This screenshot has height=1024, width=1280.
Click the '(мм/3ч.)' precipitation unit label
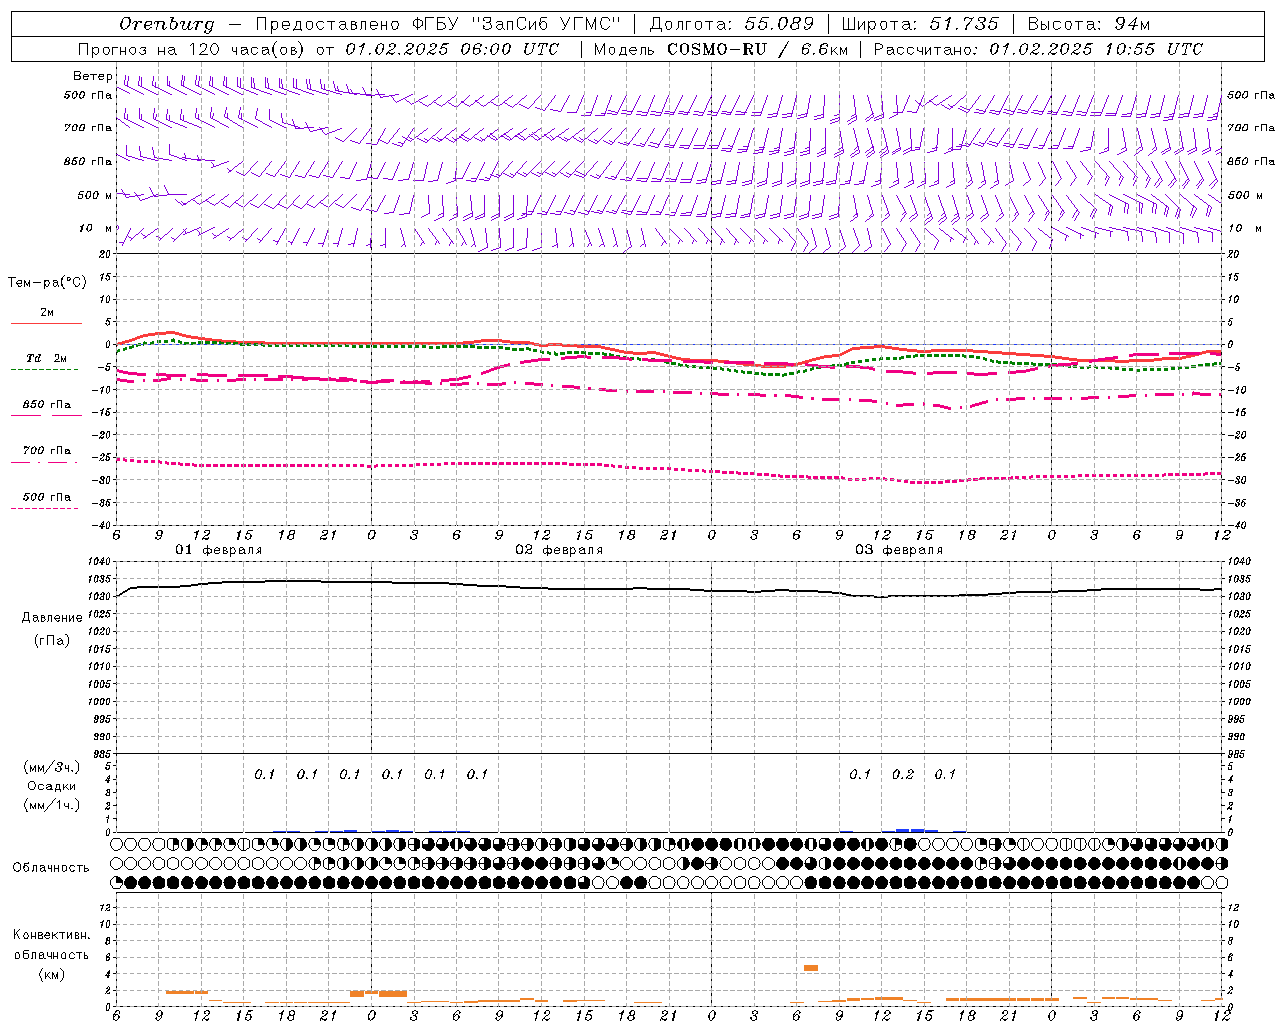[51, 767]
